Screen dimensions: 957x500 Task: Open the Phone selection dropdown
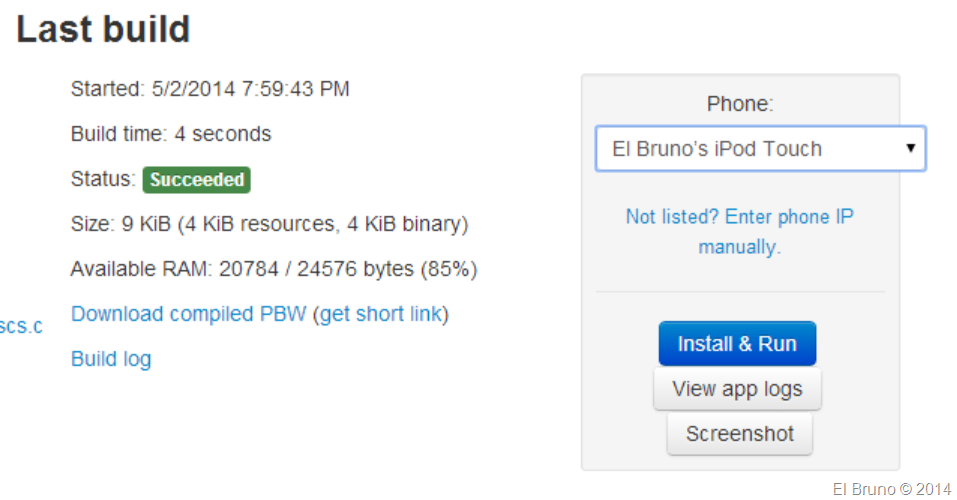759,149
